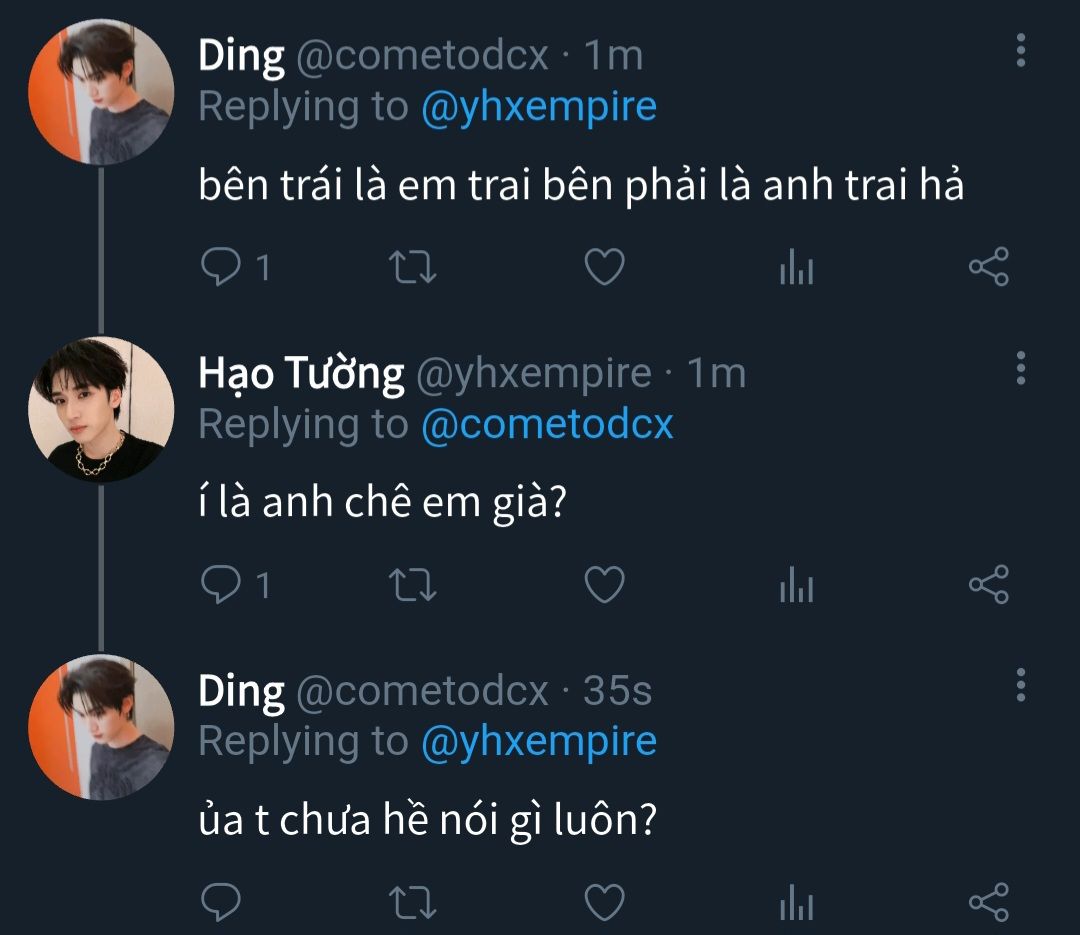Open Hạo Tường's profile picture
1080x935 pixels.
101,410
